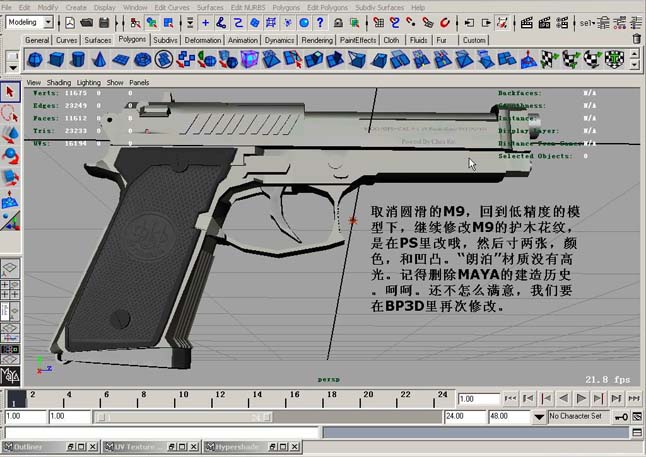Select the Scale tool in toolbox

coord(10,178)
